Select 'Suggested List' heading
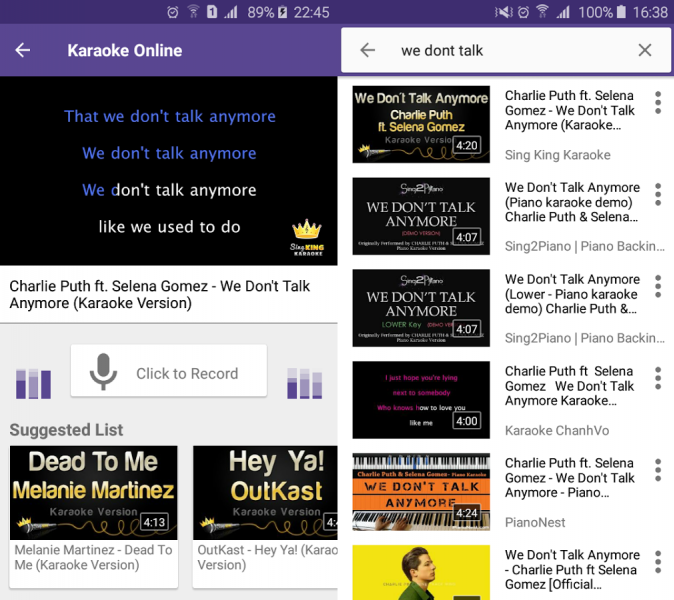 coord(66,430)
